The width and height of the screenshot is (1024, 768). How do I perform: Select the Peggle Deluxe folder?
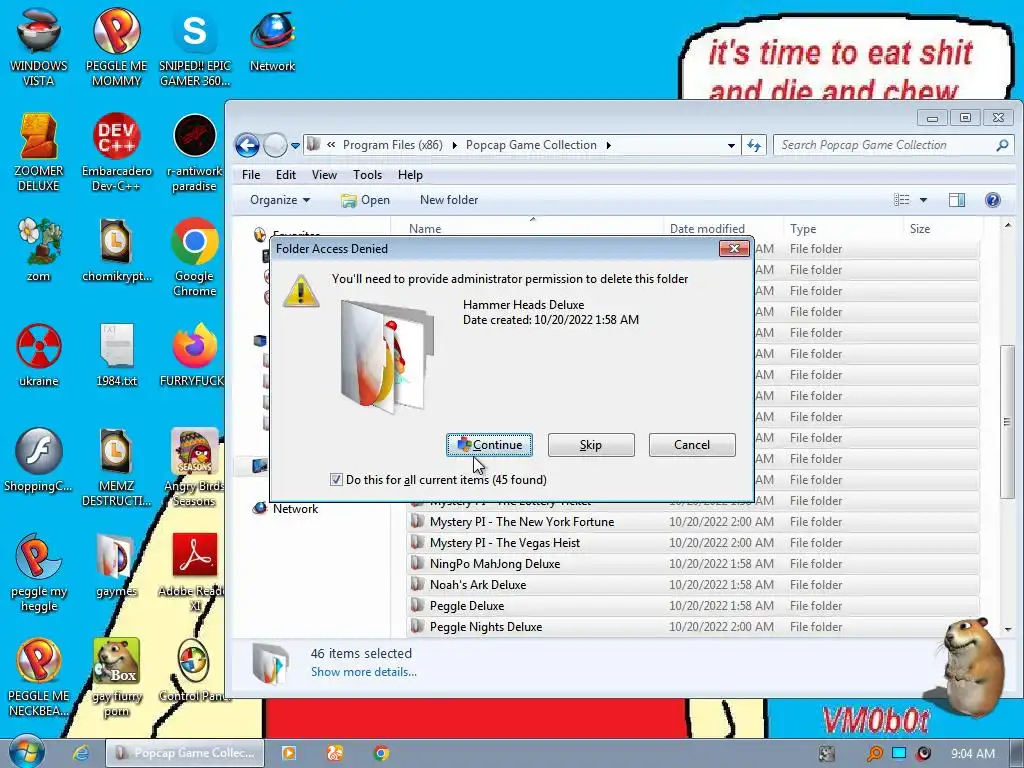[694, 606]
